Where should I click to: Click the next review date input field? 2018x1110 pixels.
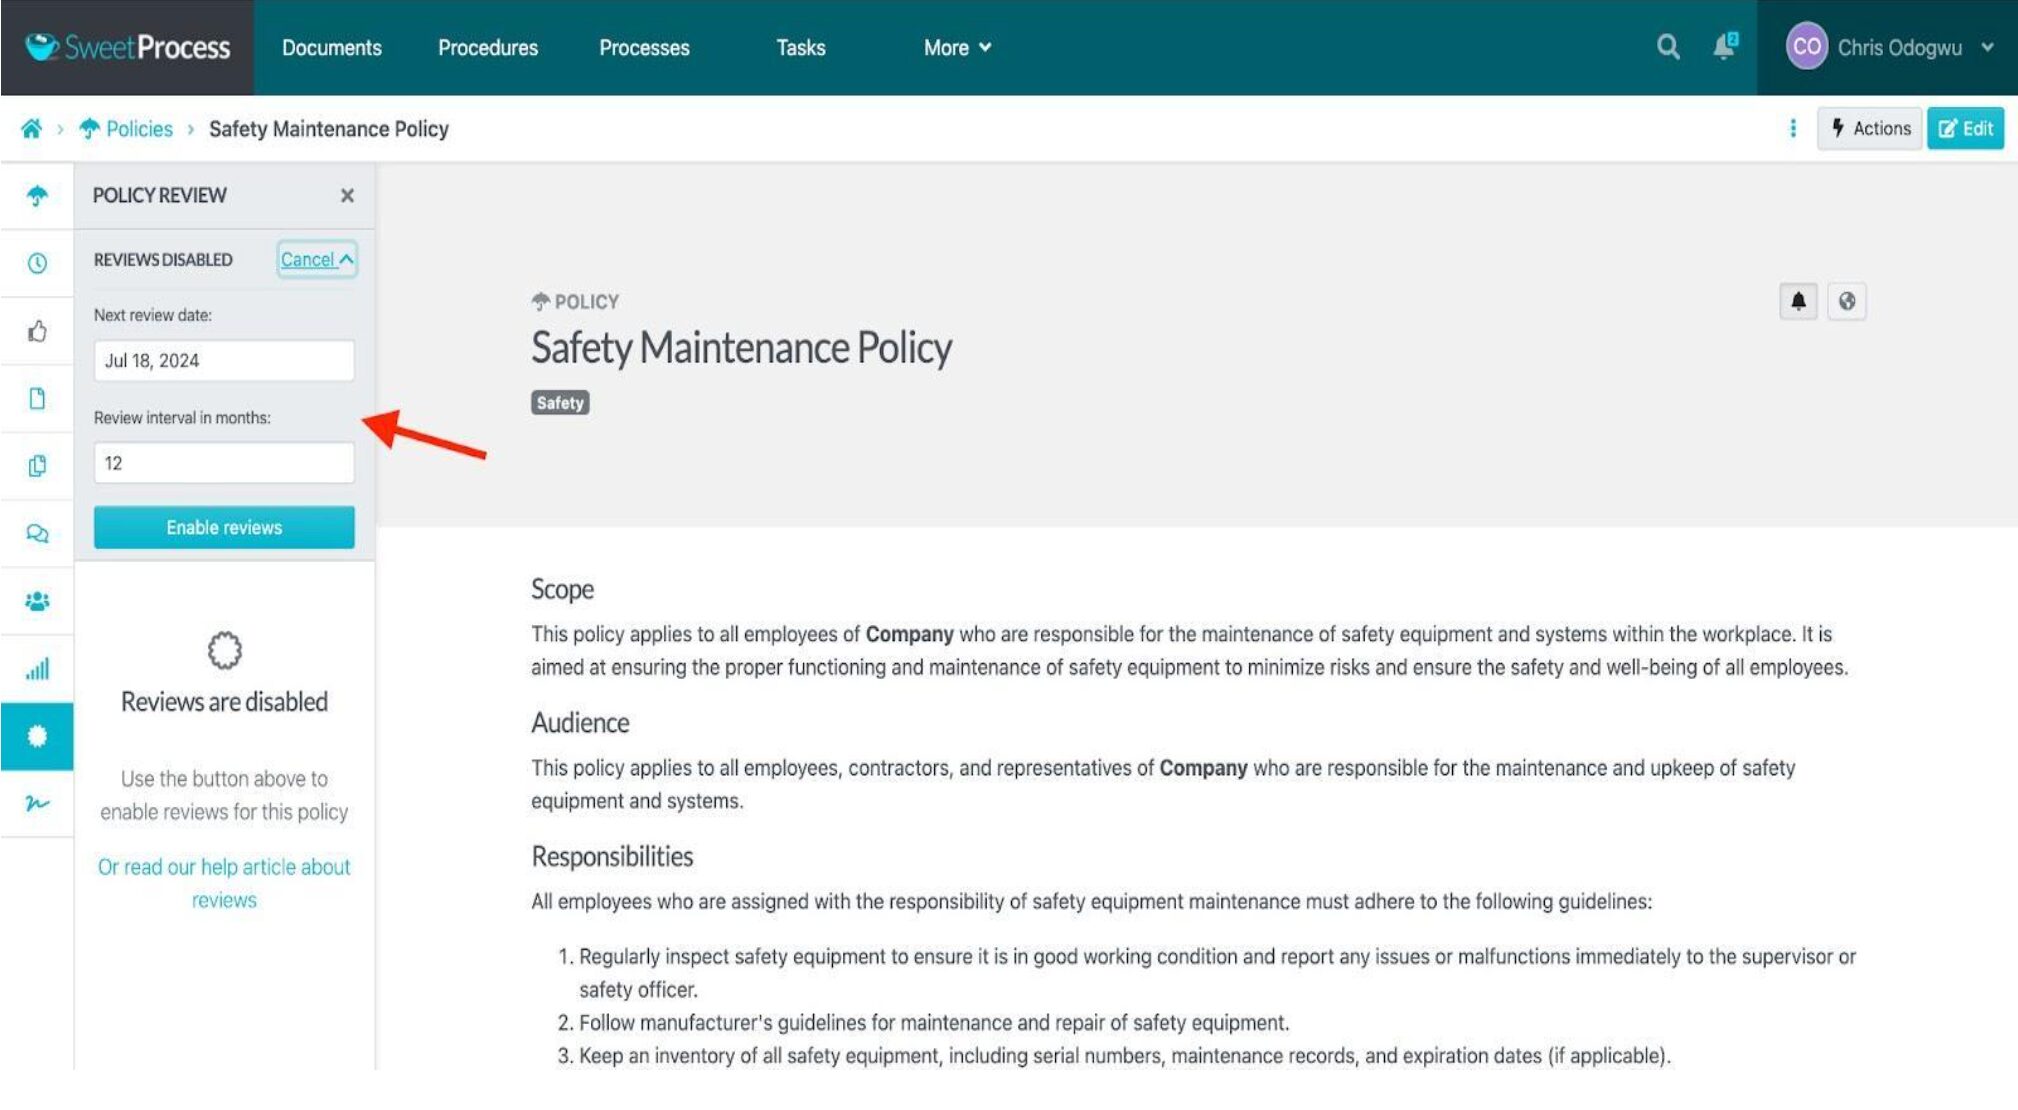pyautogui.click(x=223, y=360)
